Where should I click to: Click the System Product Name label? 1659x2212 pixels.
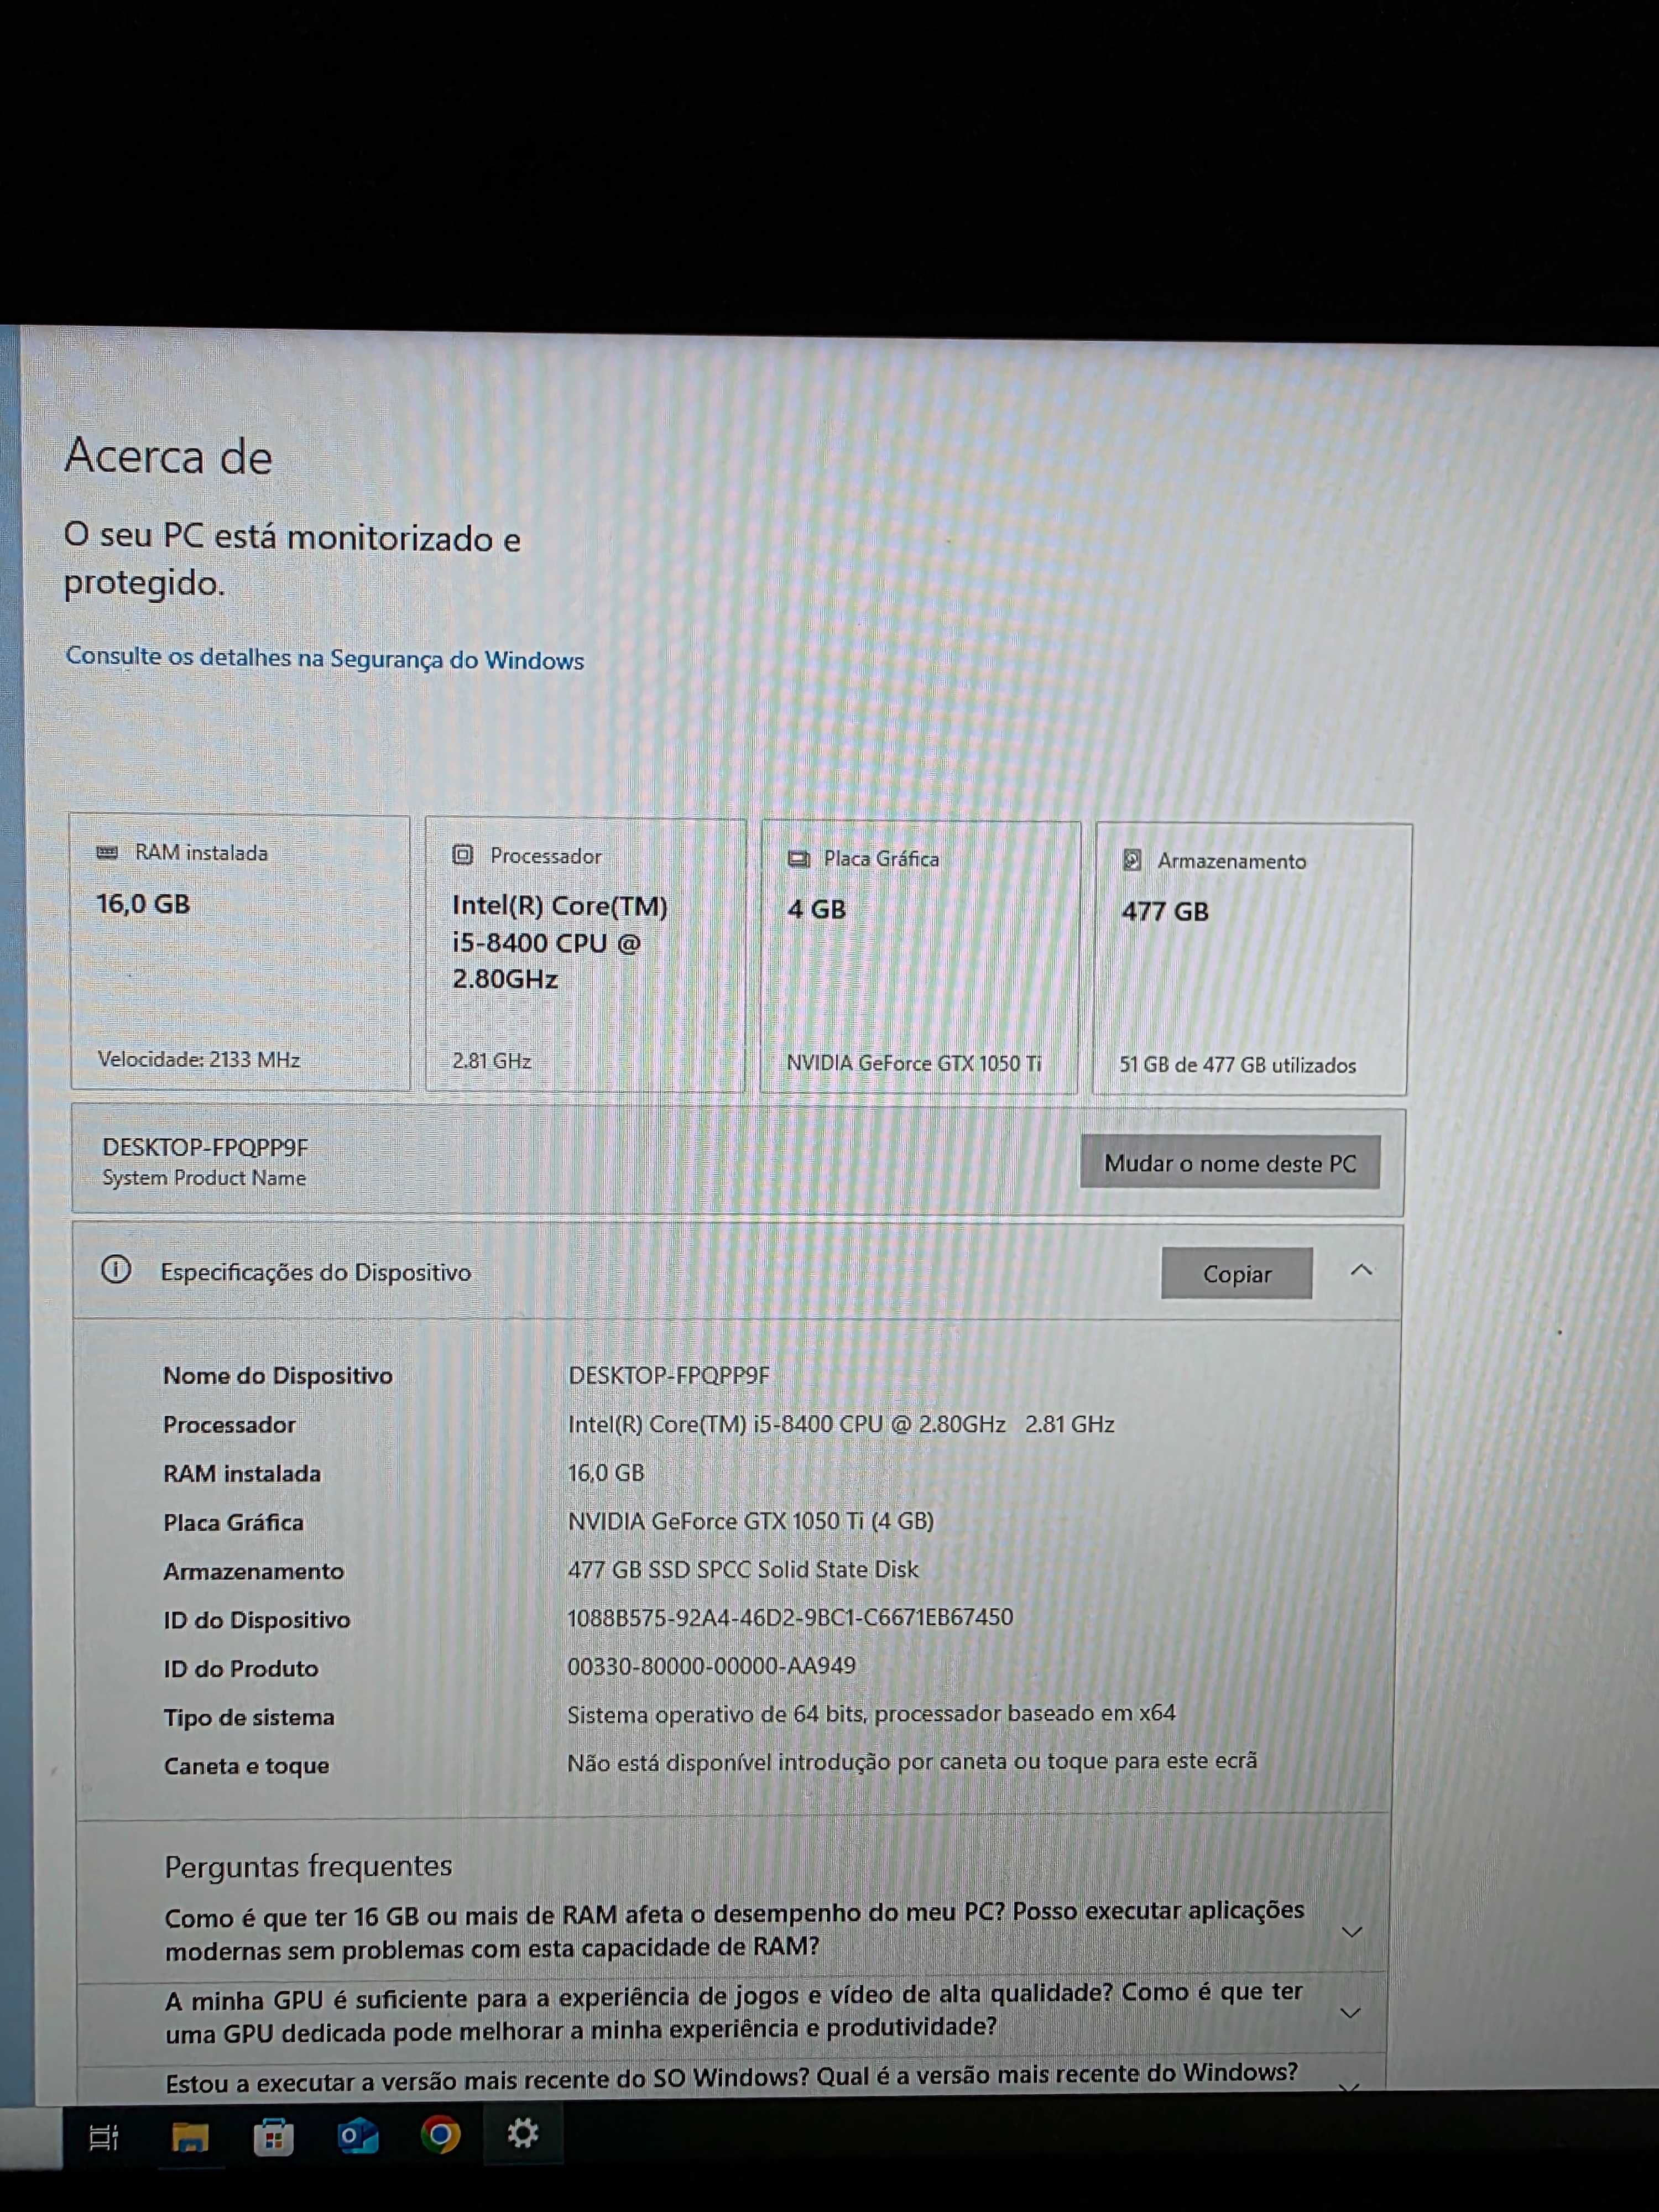[204, 1177]
